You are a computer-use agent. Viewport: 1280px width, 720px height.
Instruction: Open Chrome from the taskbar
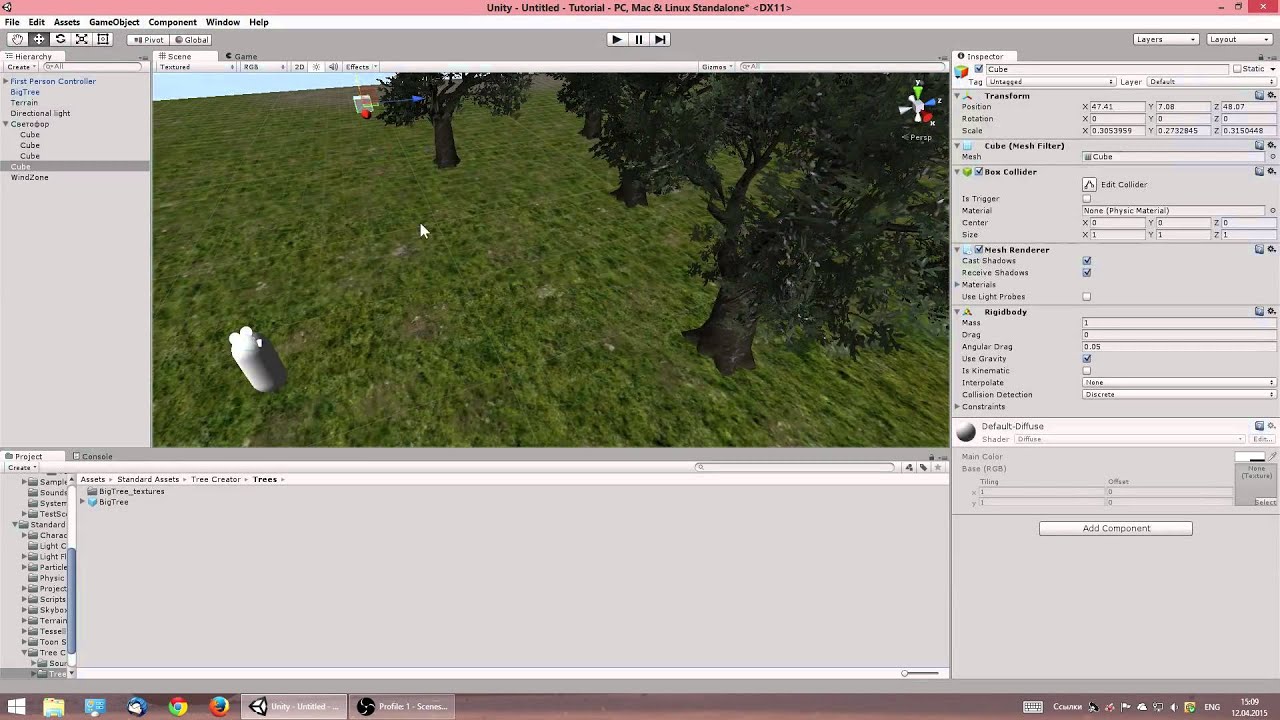click(177, 707)
